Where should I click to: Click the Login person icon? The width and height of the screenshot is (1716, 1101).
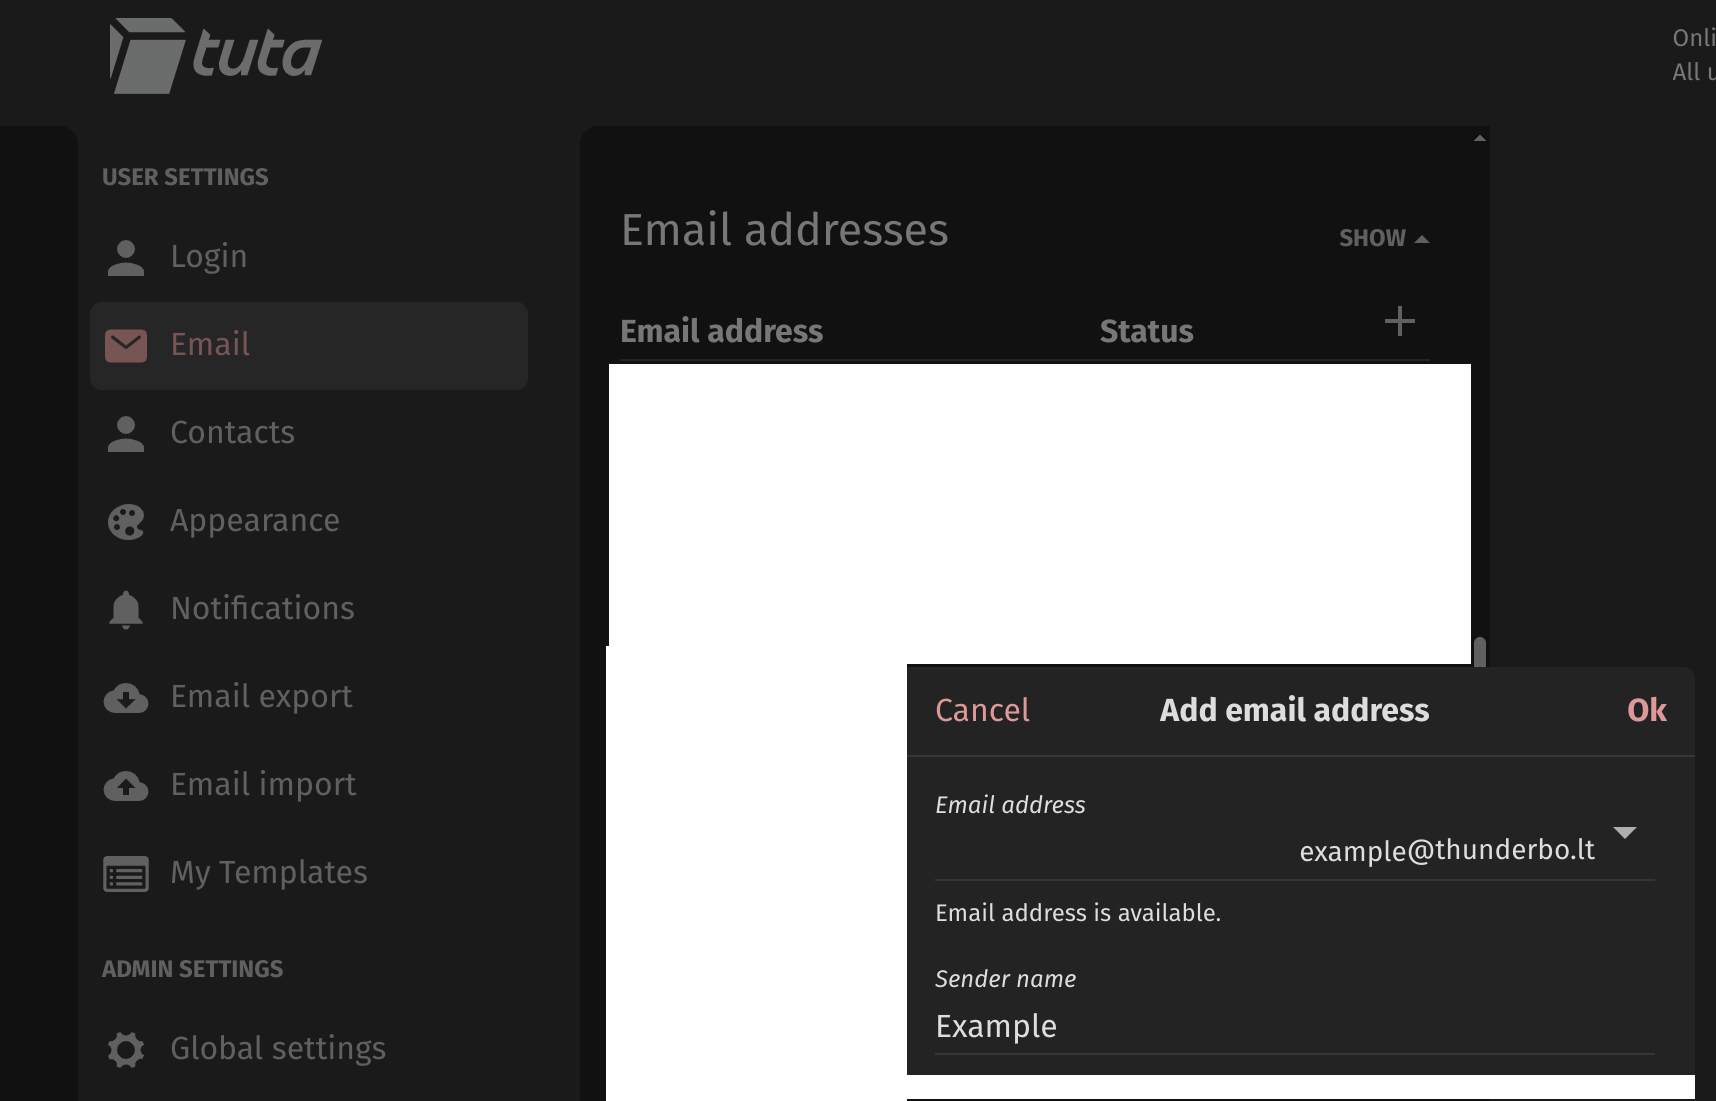click(x=126, y=257)
